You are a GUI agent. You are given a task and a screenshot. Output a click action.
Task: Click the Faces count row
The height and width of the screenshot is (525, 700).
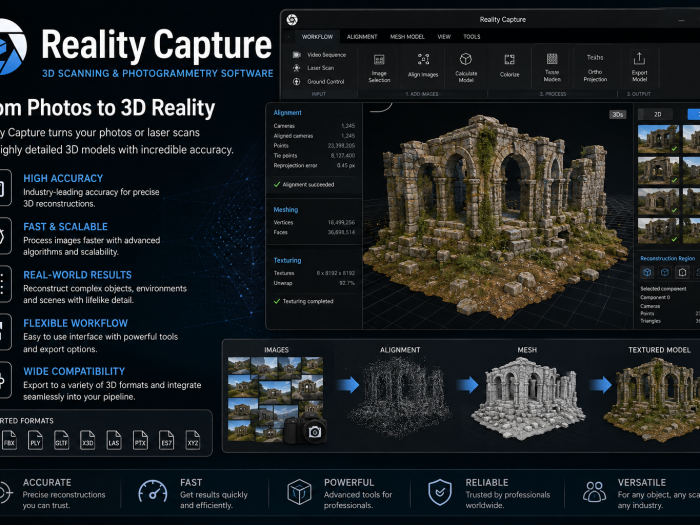coord(314,232)
